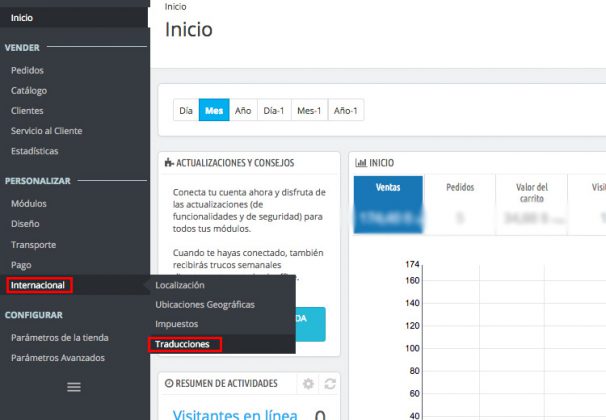Select the Ventas chart tab

[x=388, y=187]
